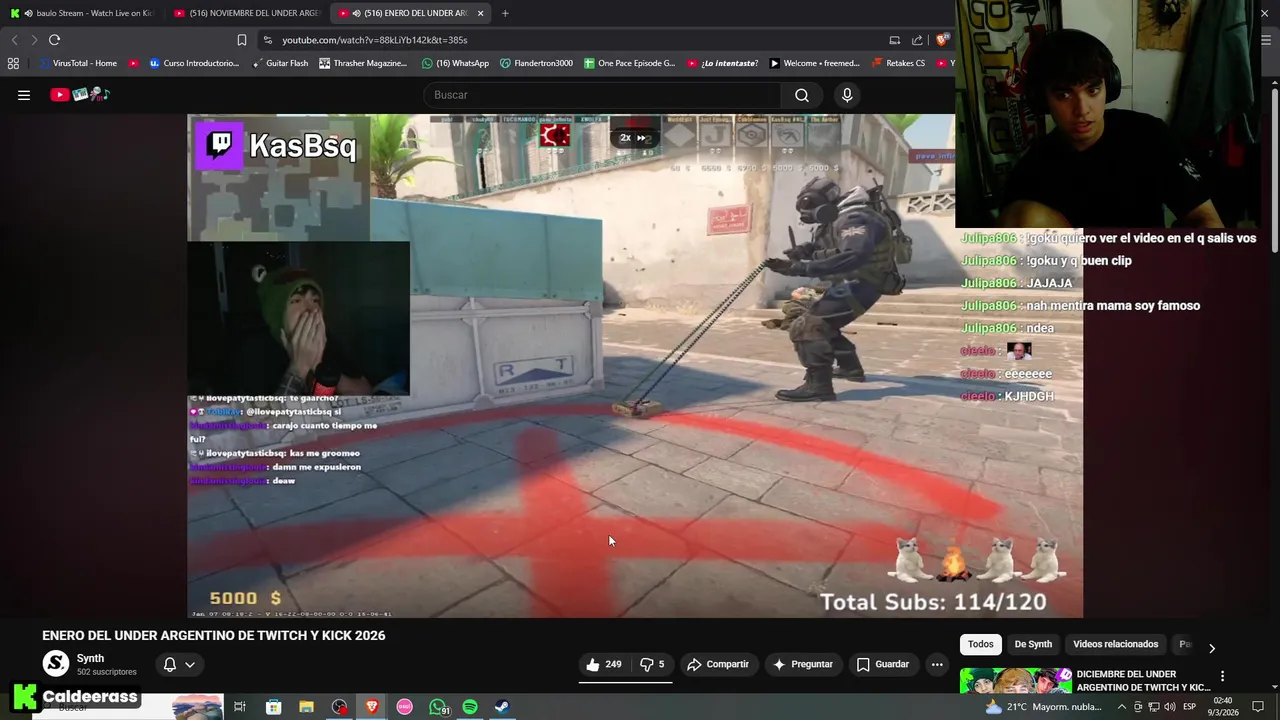Screen dimensions: 1280x720
Task: Open Microsoft Store from the taskbar
Action: pyautogui.click(x=273, y=707)
